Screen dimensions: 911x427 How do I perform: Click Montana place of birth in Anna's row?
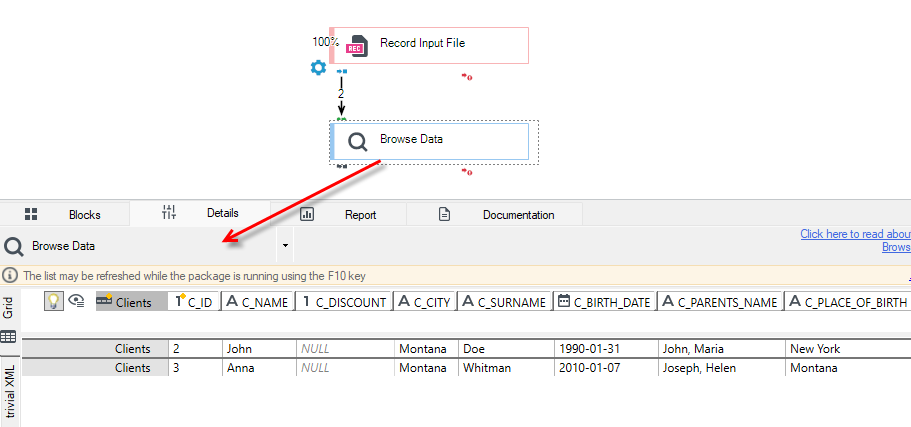click(x=848, y=368)
